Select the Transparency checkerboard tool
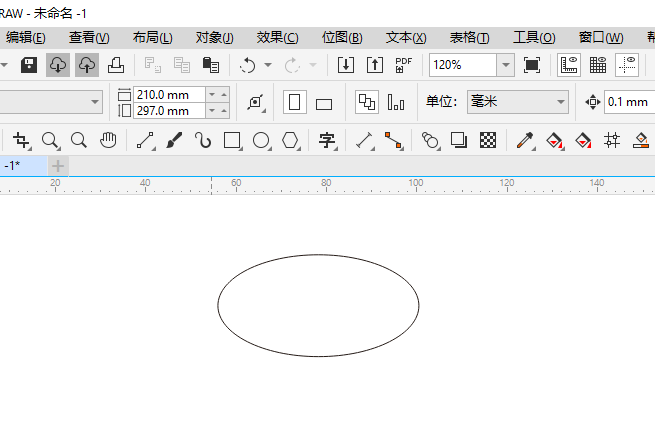Viewport: 655px width, 434px height. coord(487,140)
